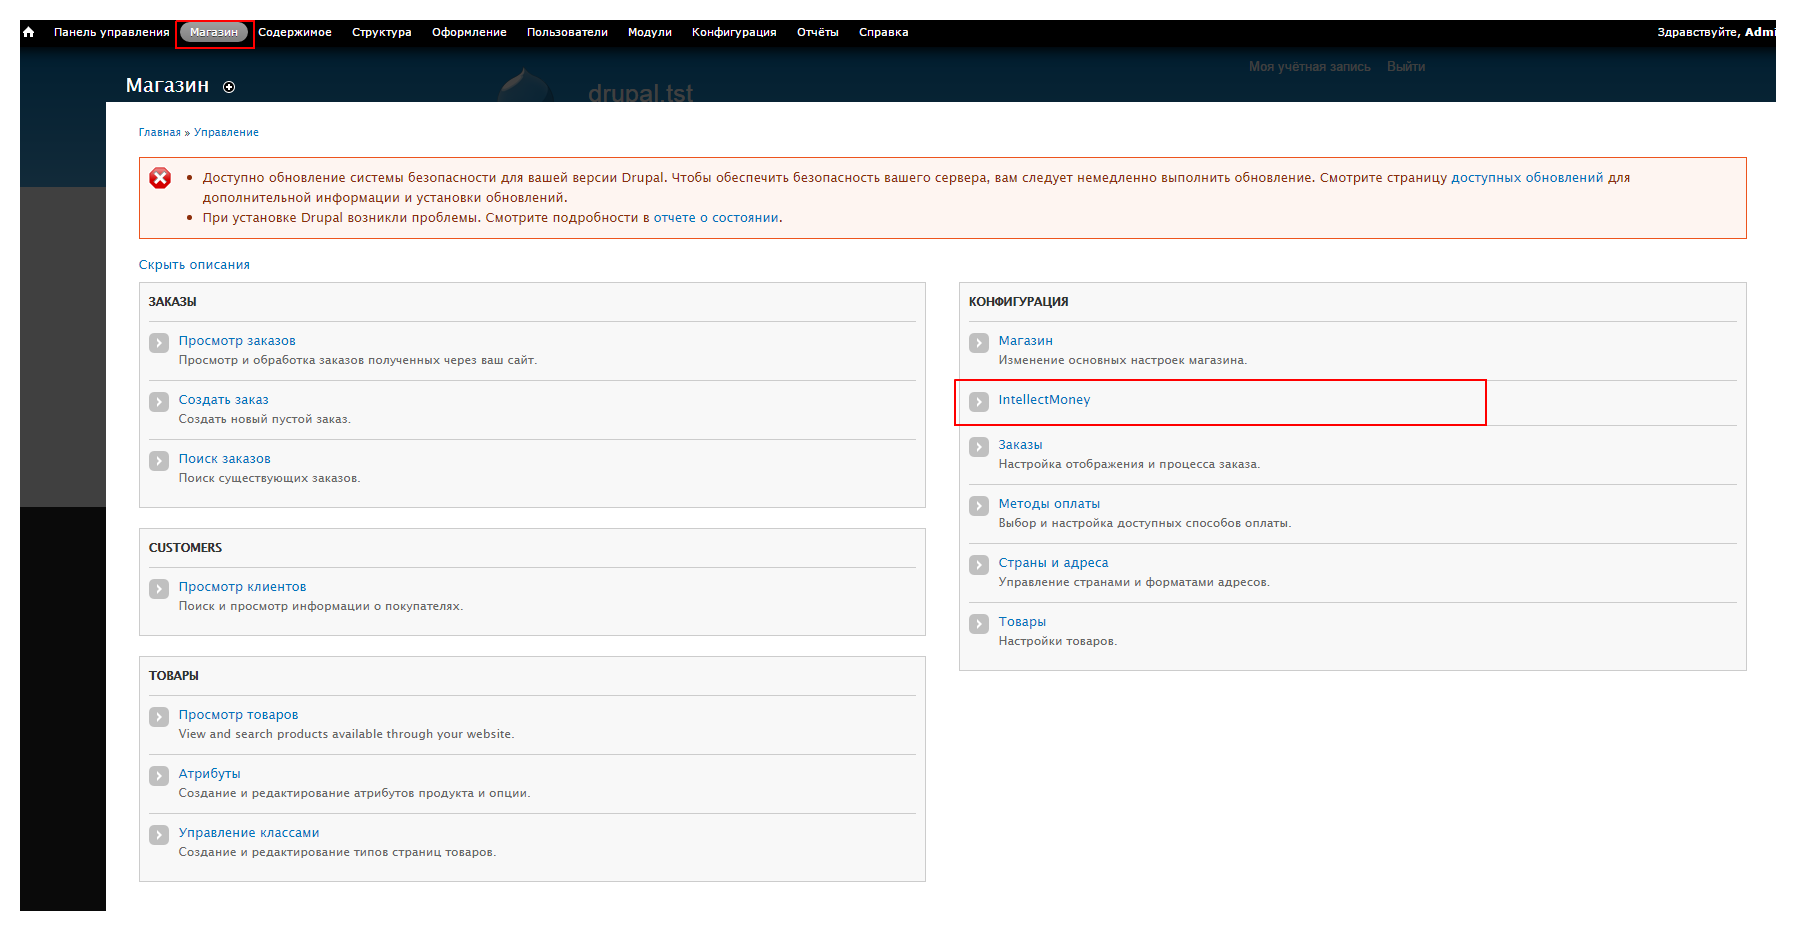The height and width of the screenshot is (931, 1796).
Task: Open the Отчёты menu item
Action: [x=818, y=32]
